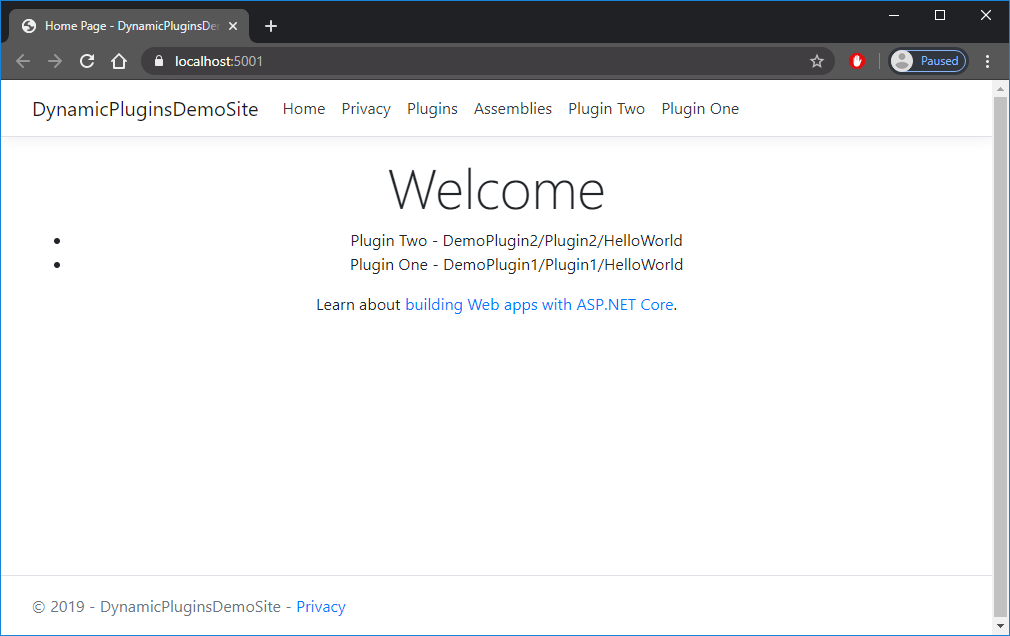The height and width of the screenshot is (636, 1010).
Task: Open the Home page icon in toolbar
Action: pos(119,61)
